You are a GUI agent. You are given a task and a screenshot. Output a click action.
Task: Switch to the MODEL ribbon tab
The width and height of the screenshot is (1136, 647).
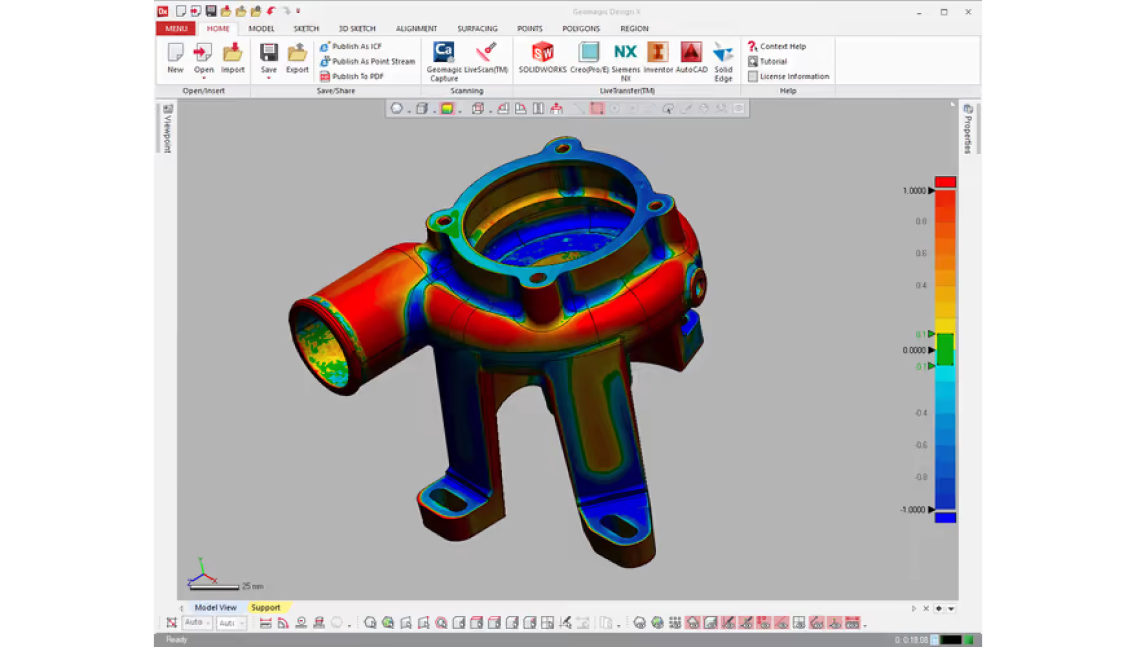click(x=262, y=28)
